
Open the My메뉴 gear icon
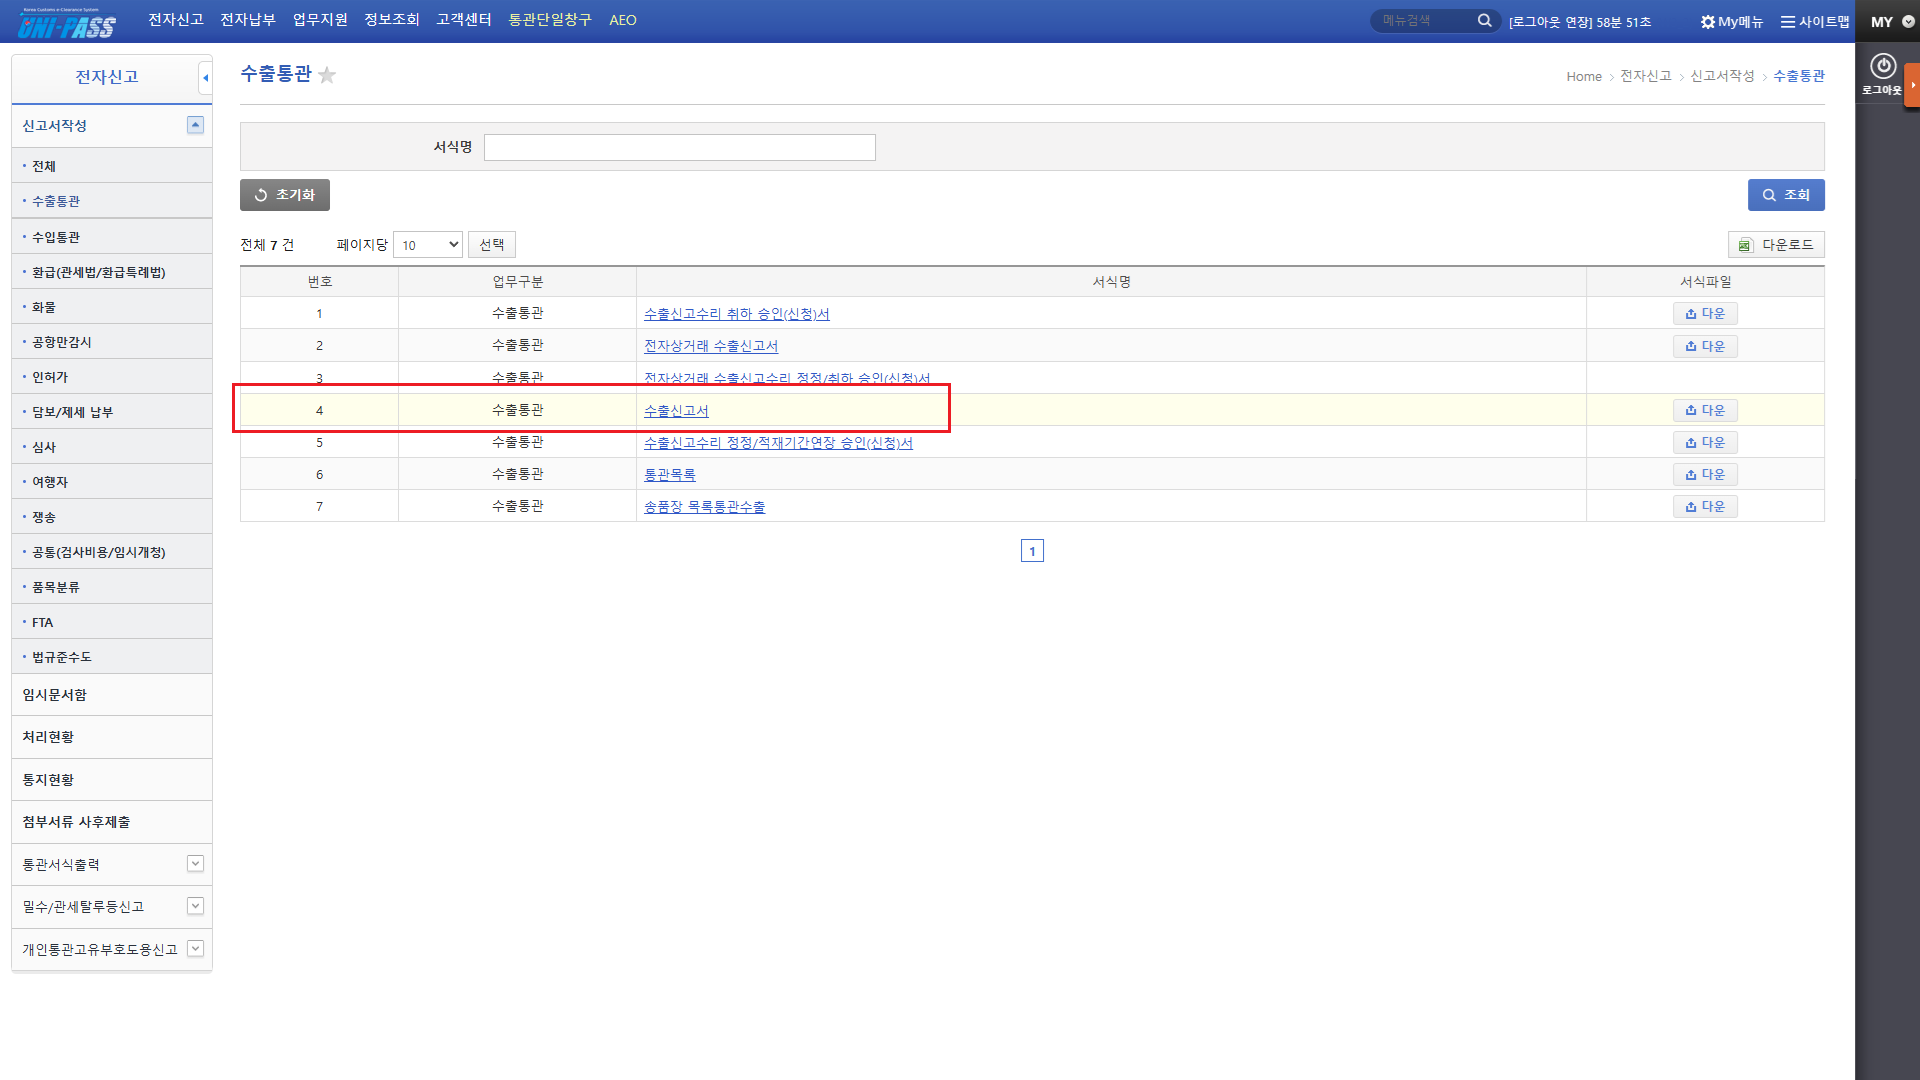pyautogui.click(x=1707, y=22)
